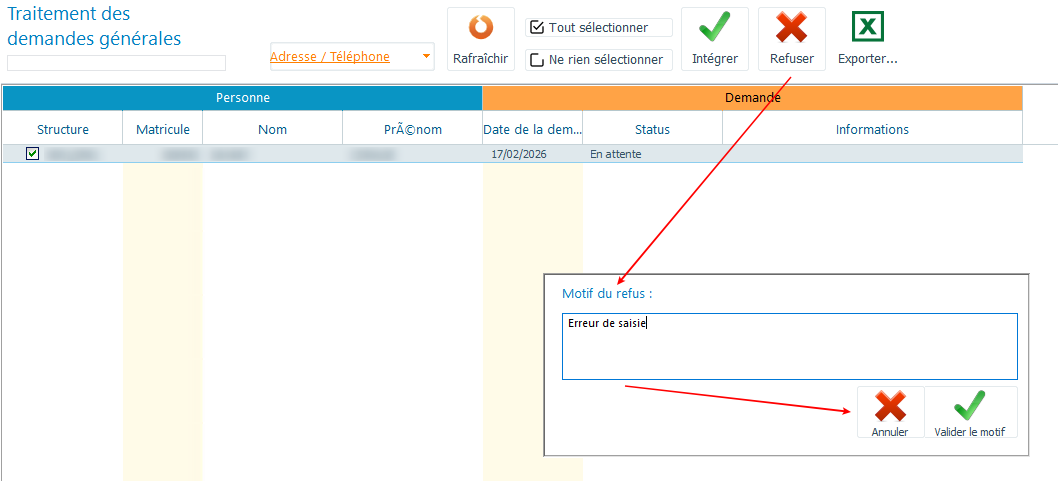Image resolution: width=1058 pixels, height=481 pixels.
Task: Click the Date de la demande header
Action: [532, 130]
